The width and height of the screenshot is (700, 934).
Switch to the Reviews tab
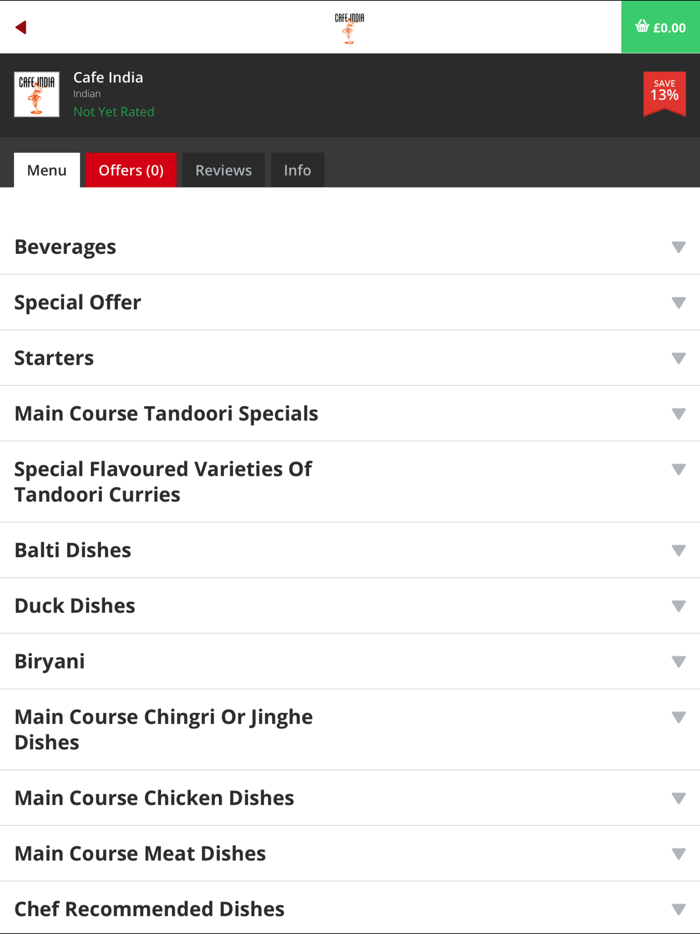point(223,170)
